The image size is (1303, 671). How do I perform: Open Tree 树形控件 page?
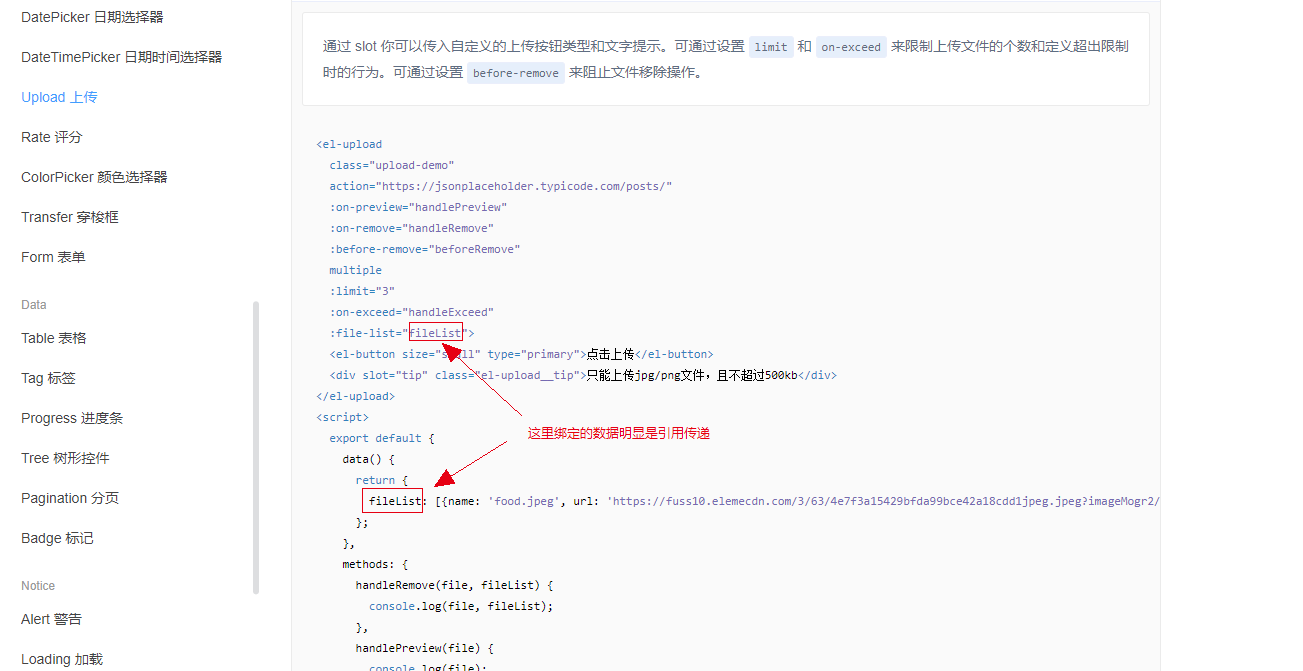coord(65,458)
